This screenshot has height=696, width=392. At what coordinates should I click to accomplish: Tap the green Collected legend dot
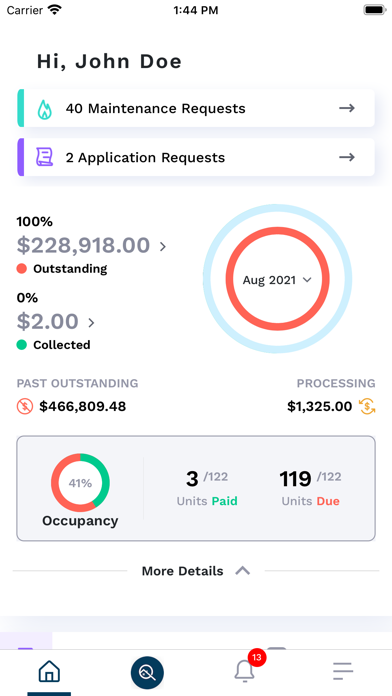pyautogui.click(x=22, y=345)
